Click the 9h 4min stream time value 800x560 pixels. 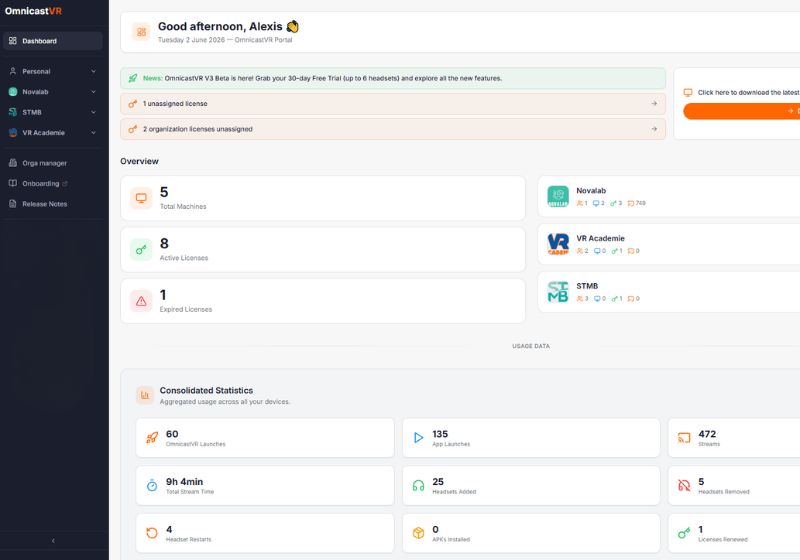tap(184, 481)
